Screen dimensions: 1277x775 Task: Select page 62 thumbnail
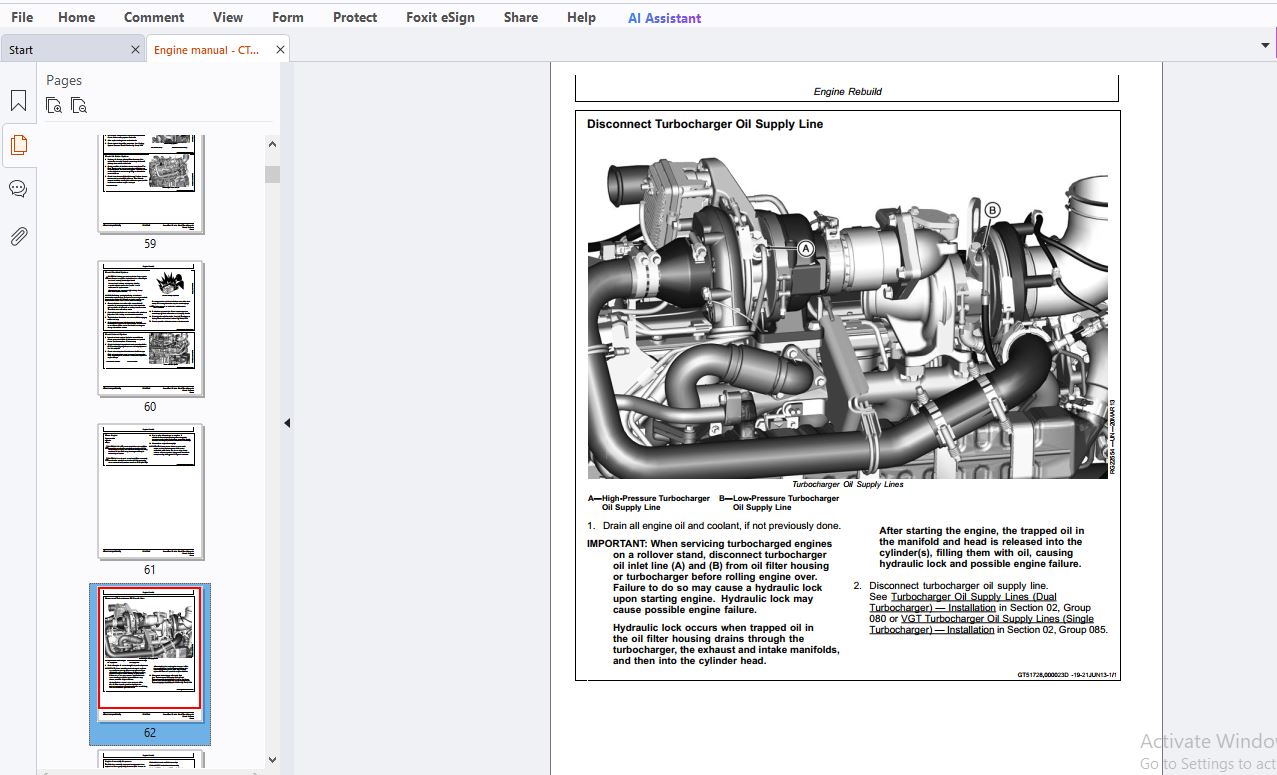(150, 654)
